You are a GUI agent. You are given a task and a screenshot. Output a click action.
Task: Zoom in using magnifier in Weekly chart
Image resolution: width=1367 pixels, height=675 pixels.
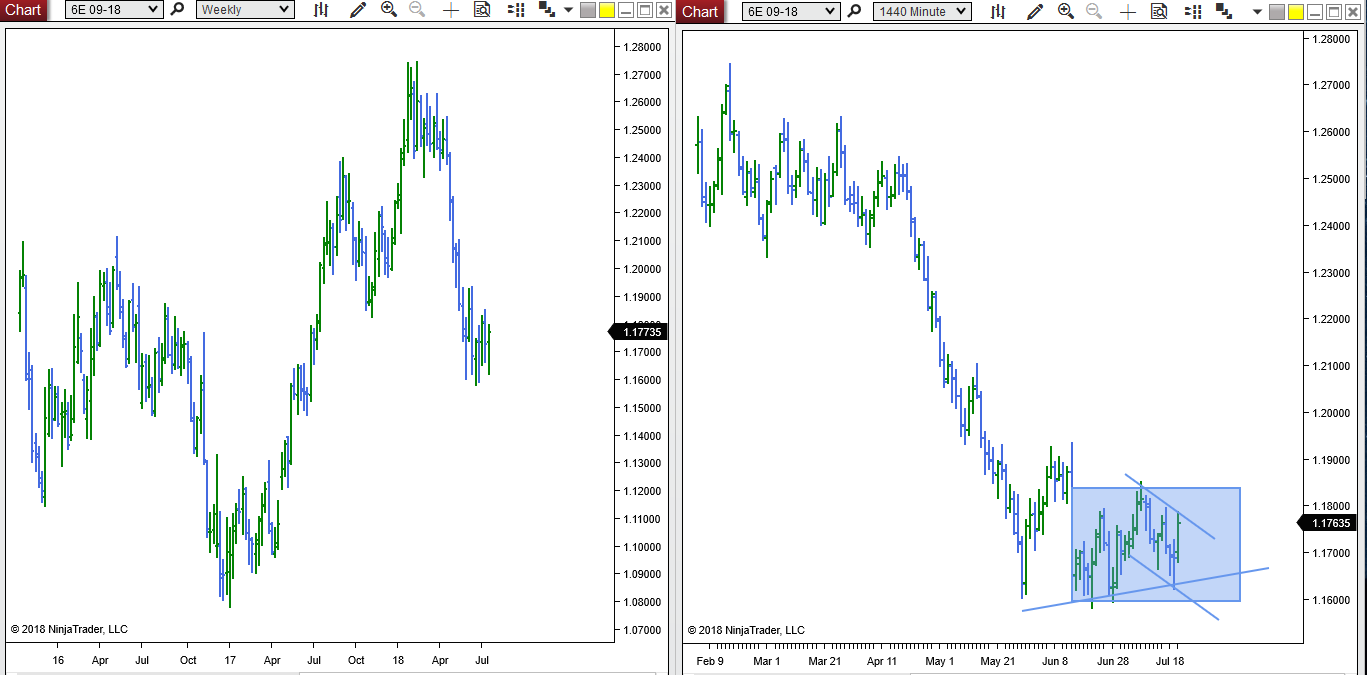pos(389,10)
